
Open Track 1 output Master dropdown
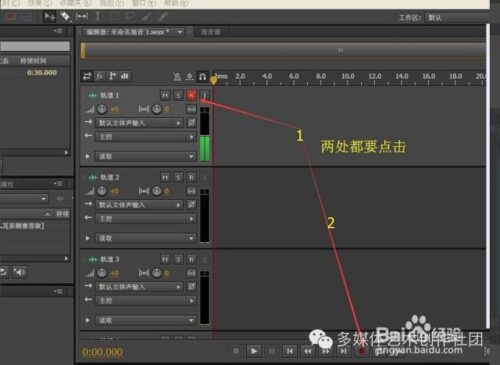coord(146,137)
